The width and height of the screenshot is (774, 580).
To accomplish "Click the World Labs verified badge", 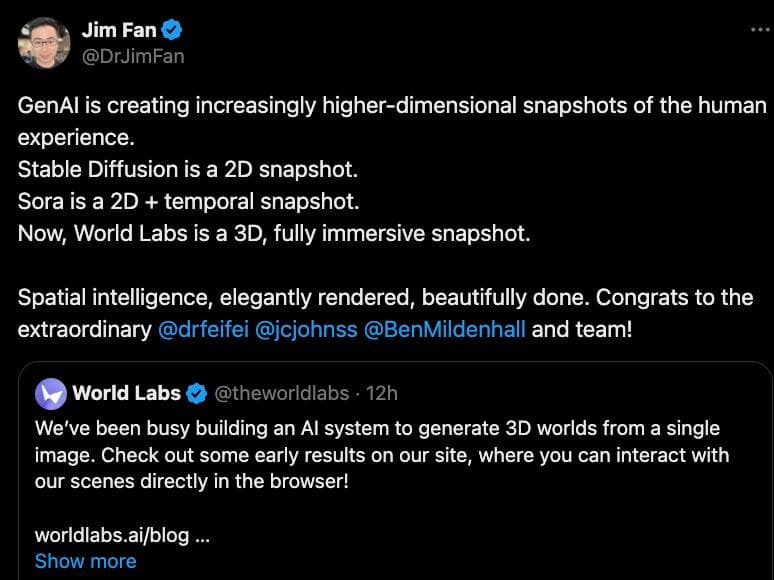I will [198, 393].
